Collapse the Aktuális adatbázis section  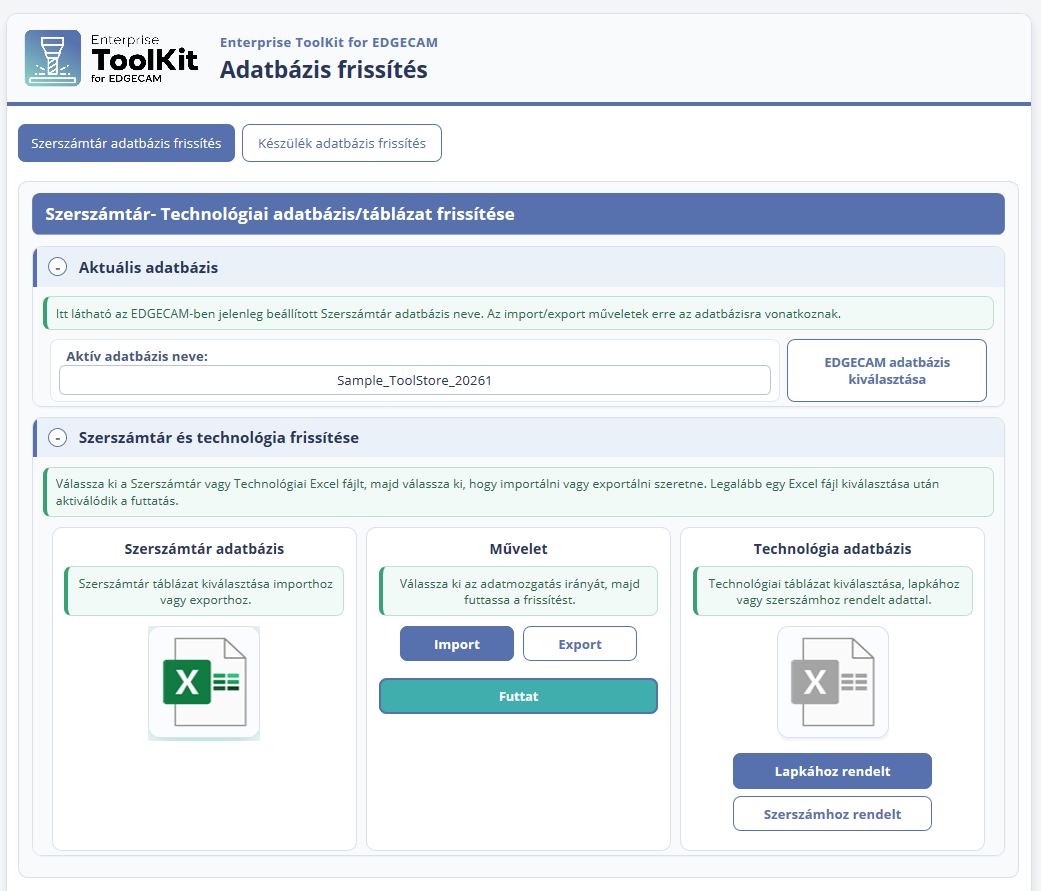pos(58,268)
